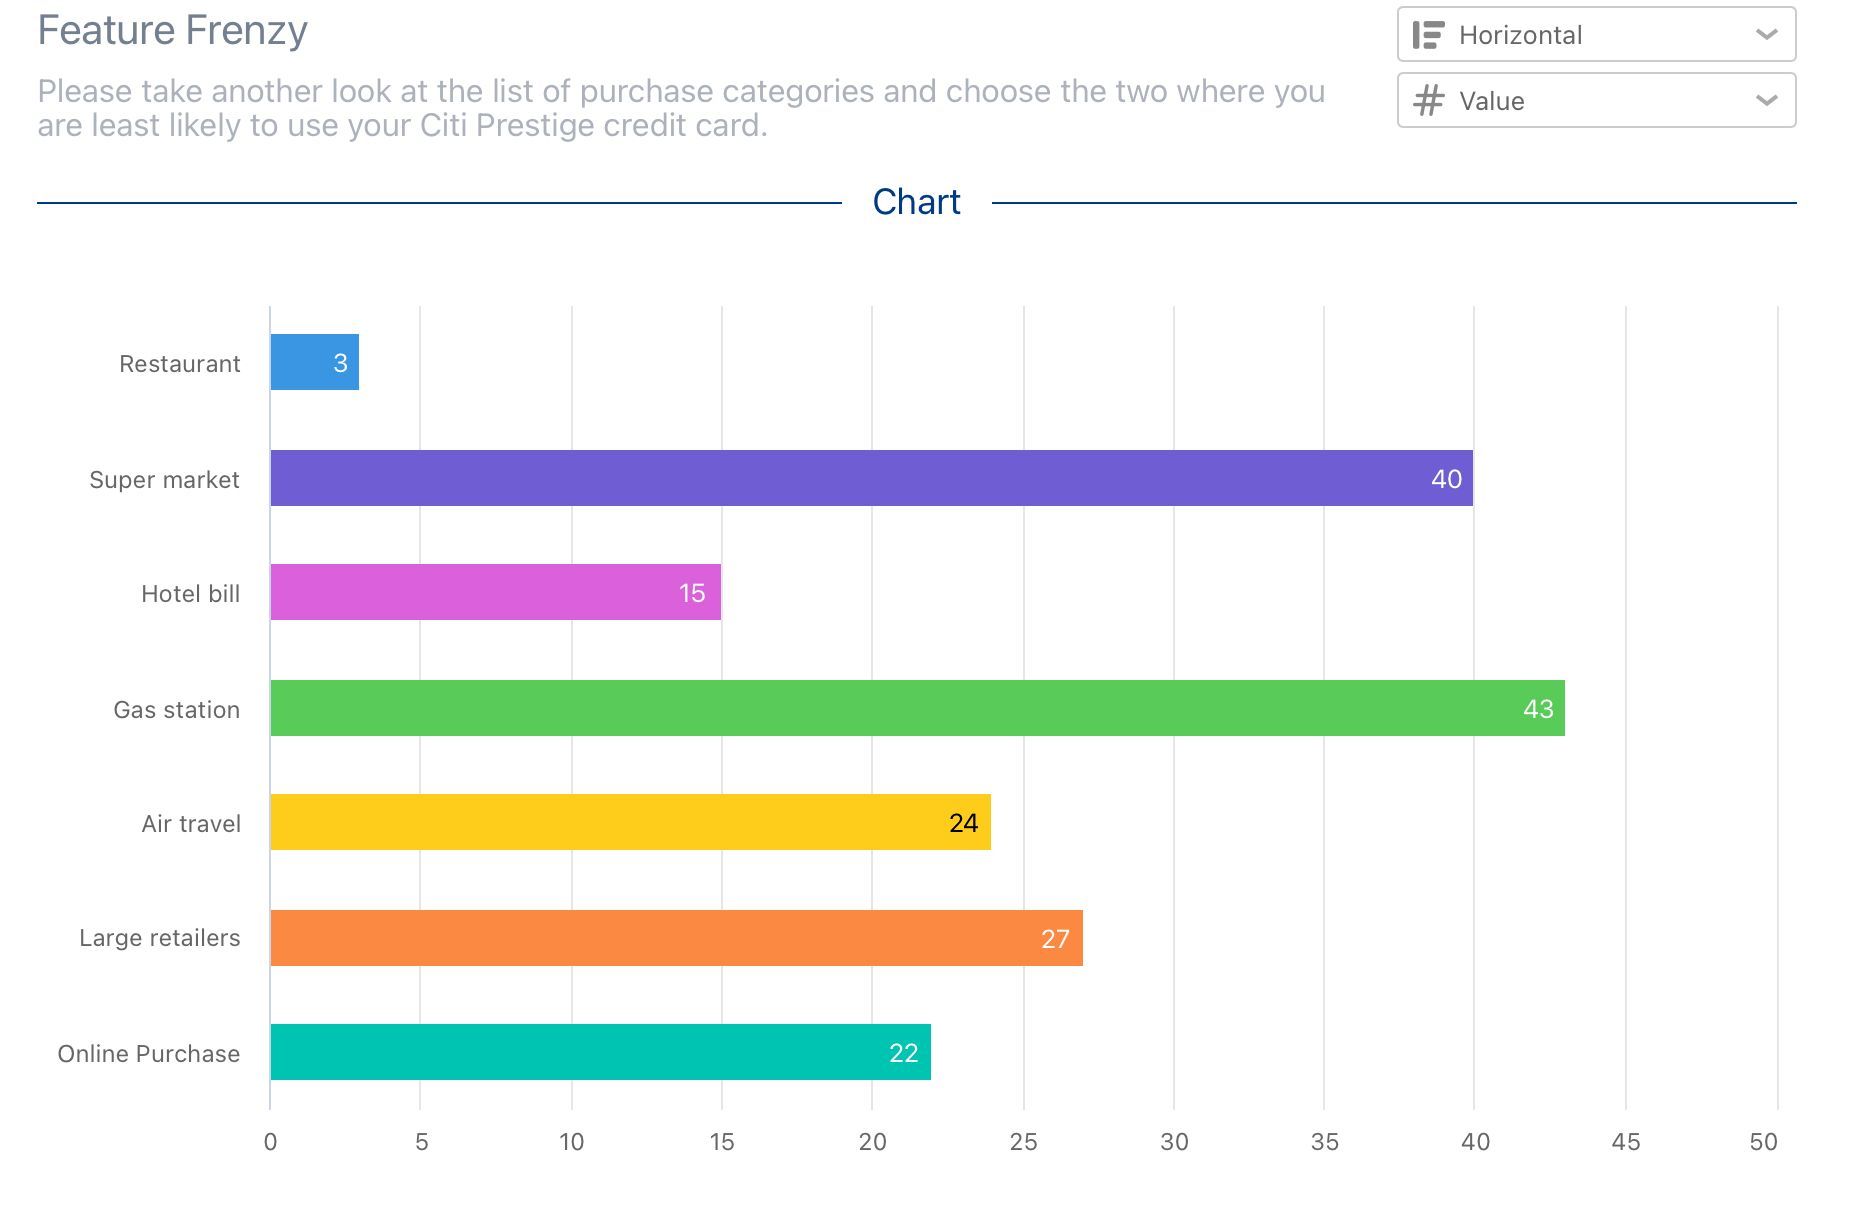Image resolution: width=1860 pixels, height=1229 pixels.
Task: Select the pink Hotel bill bar
Action: pyautogui.click(x=496, y=592)
